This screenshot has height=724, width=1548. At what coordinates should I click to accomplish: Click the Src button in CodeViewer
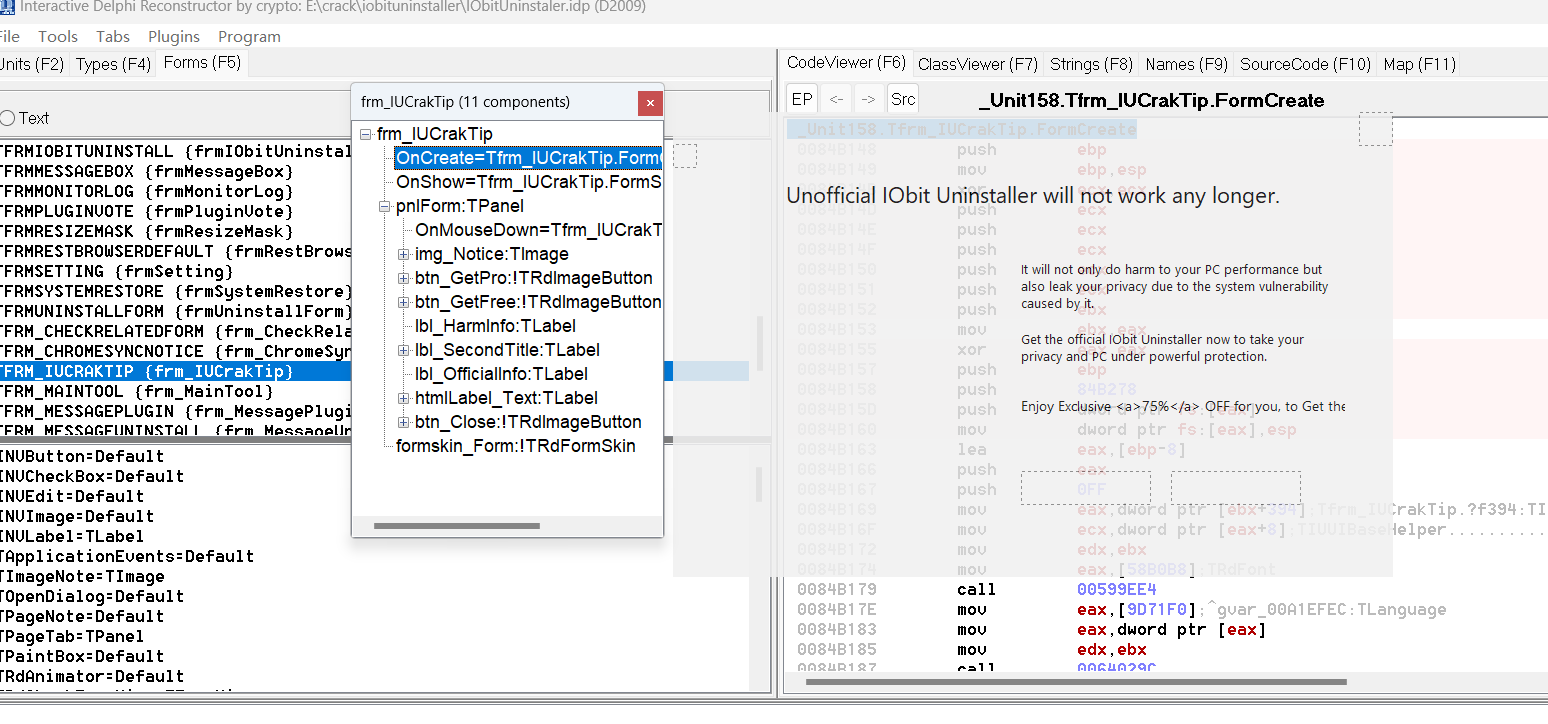(903, 99)
